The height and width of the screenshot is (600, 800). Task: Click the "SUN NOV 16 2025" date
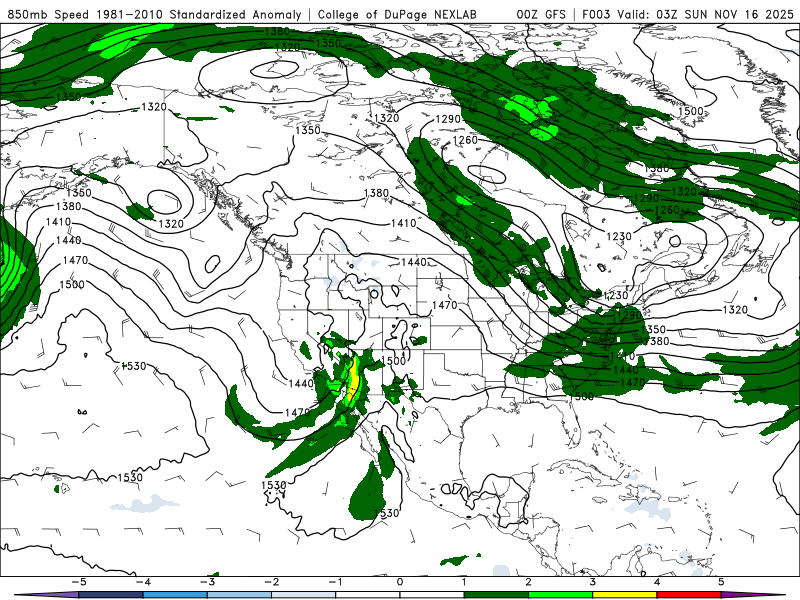click(x=739, y=14)
